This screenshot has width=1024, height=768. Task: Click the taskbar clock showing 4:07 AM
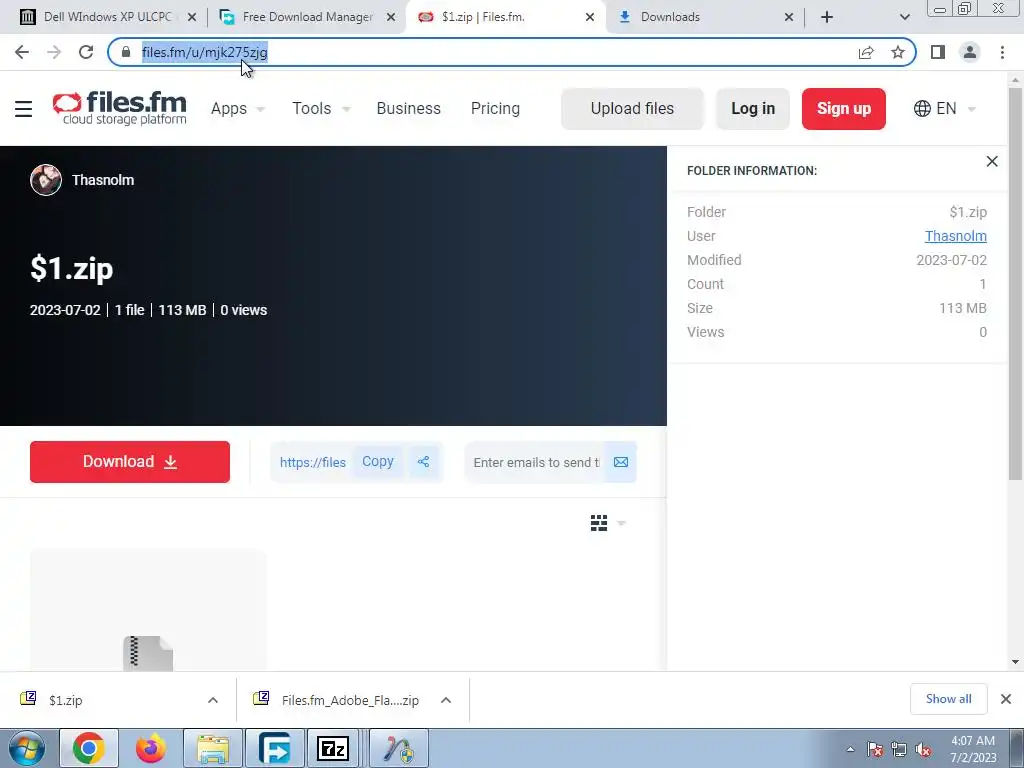pyautogui.click(x=973, y=749)
